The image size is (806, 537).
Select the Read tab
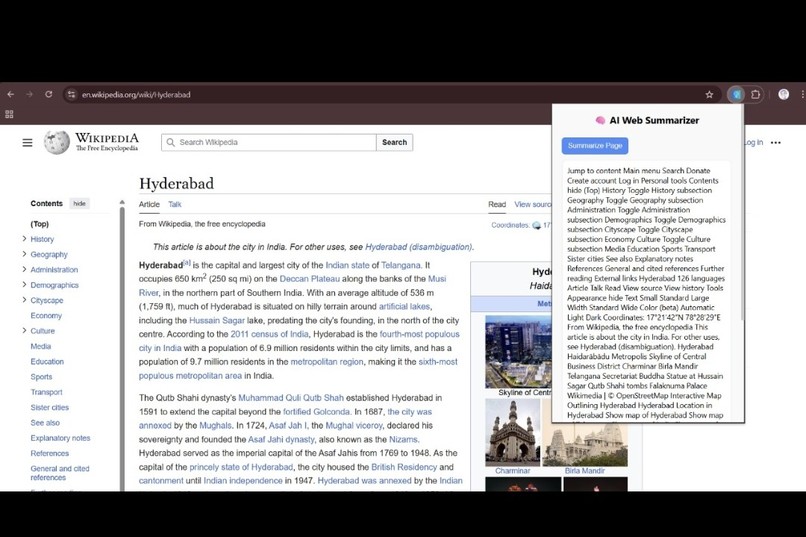[x=497, y=204]
